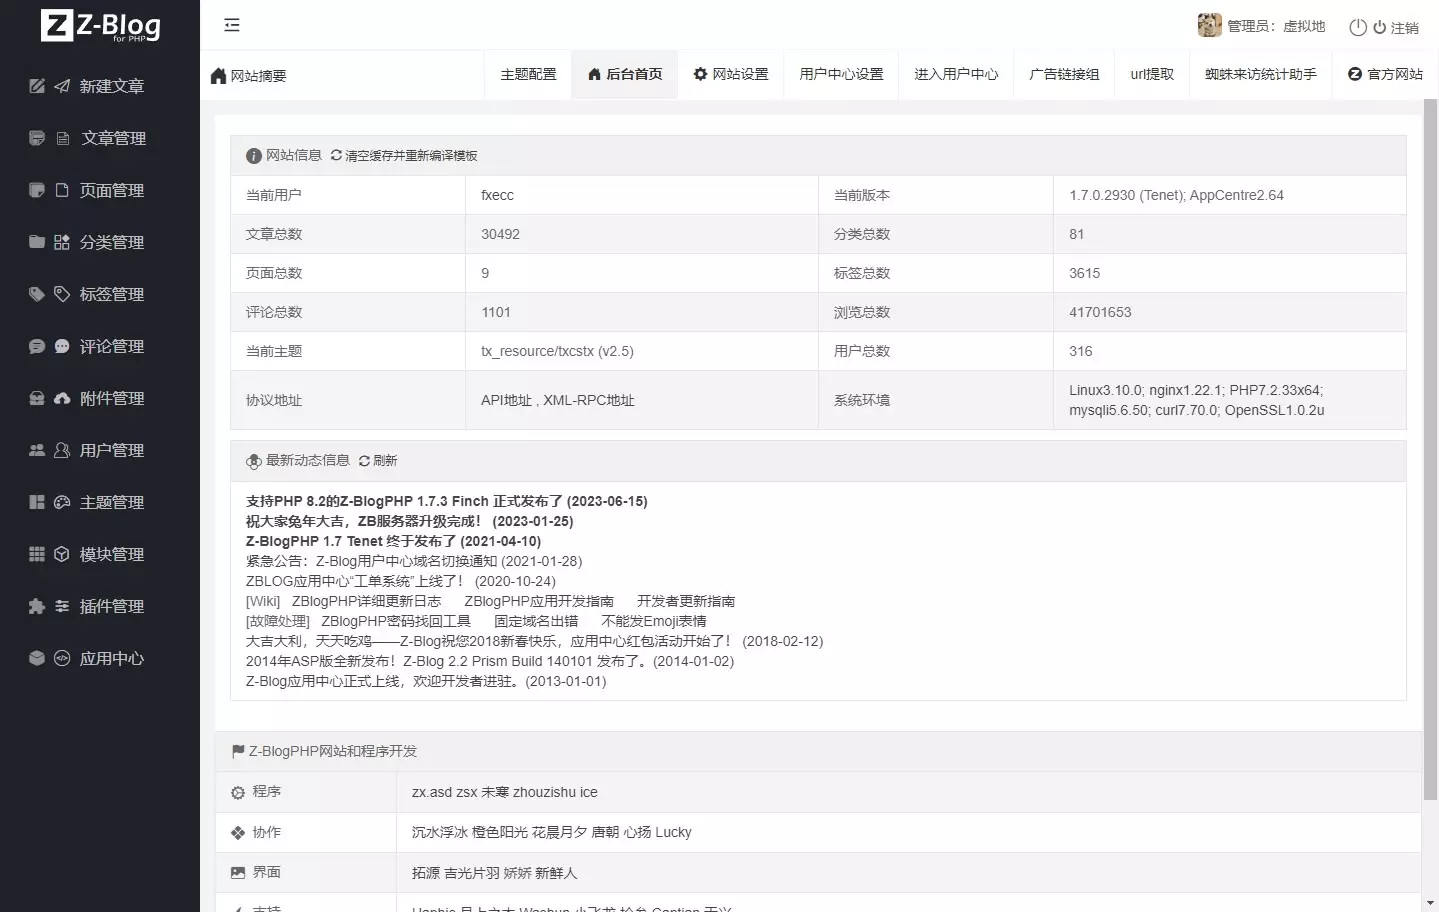
Task: Click the 刷新 refresh link
Action: pyautogui.click(x=378, y=461)
